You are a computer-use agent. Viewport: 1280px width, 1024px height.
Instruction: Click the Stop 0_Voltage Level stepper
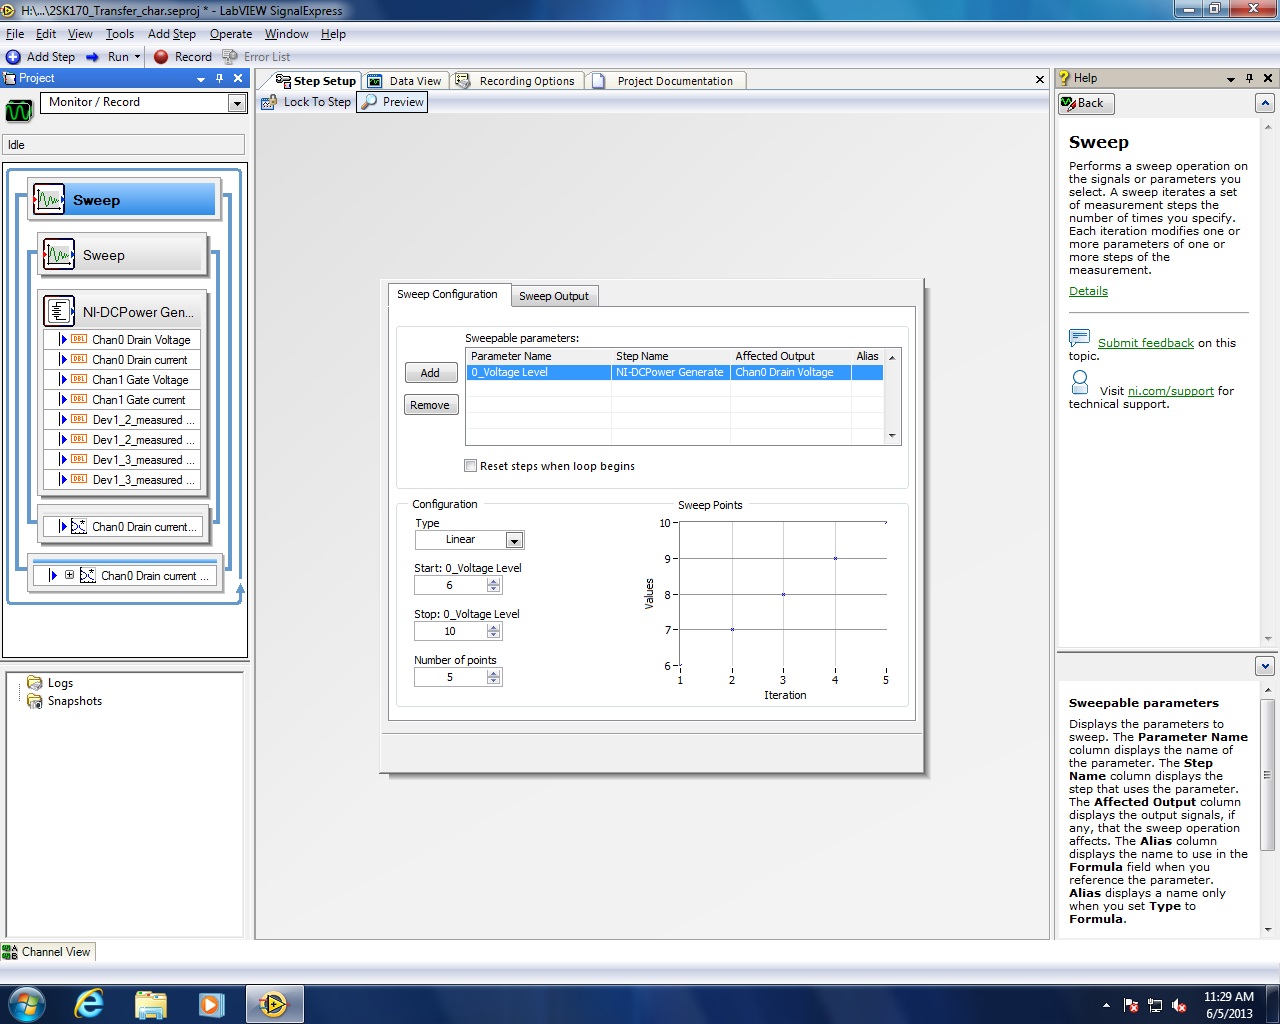click(x=494, y=632)
